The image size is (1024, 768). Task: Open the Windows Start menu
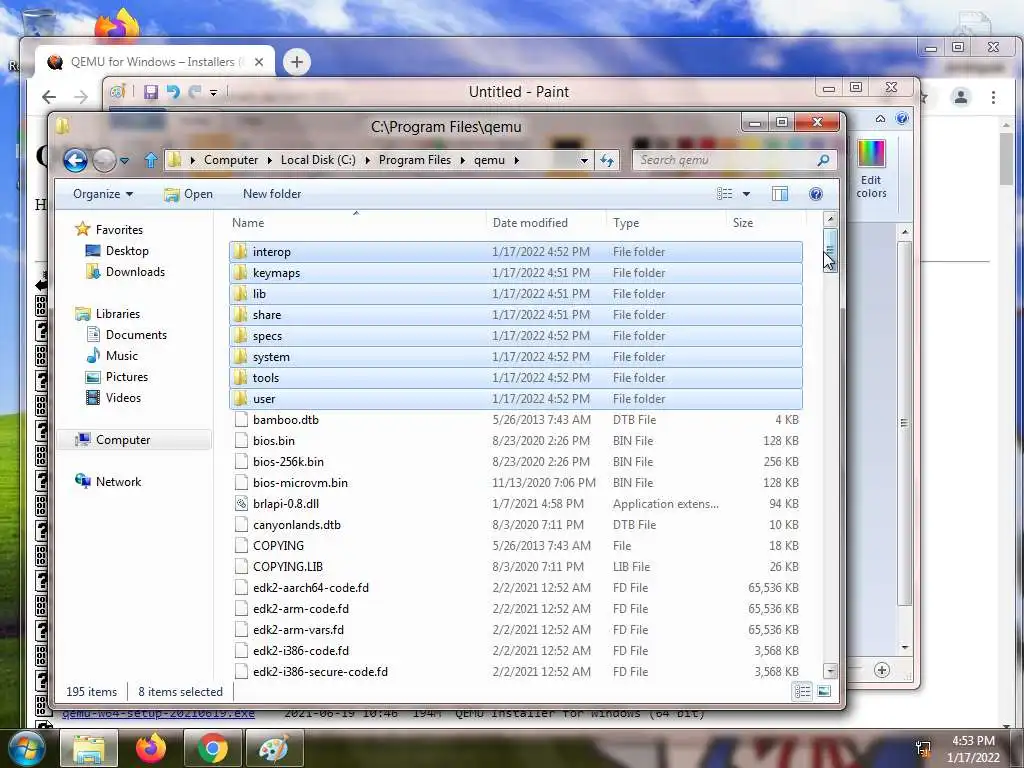point(26,748)
